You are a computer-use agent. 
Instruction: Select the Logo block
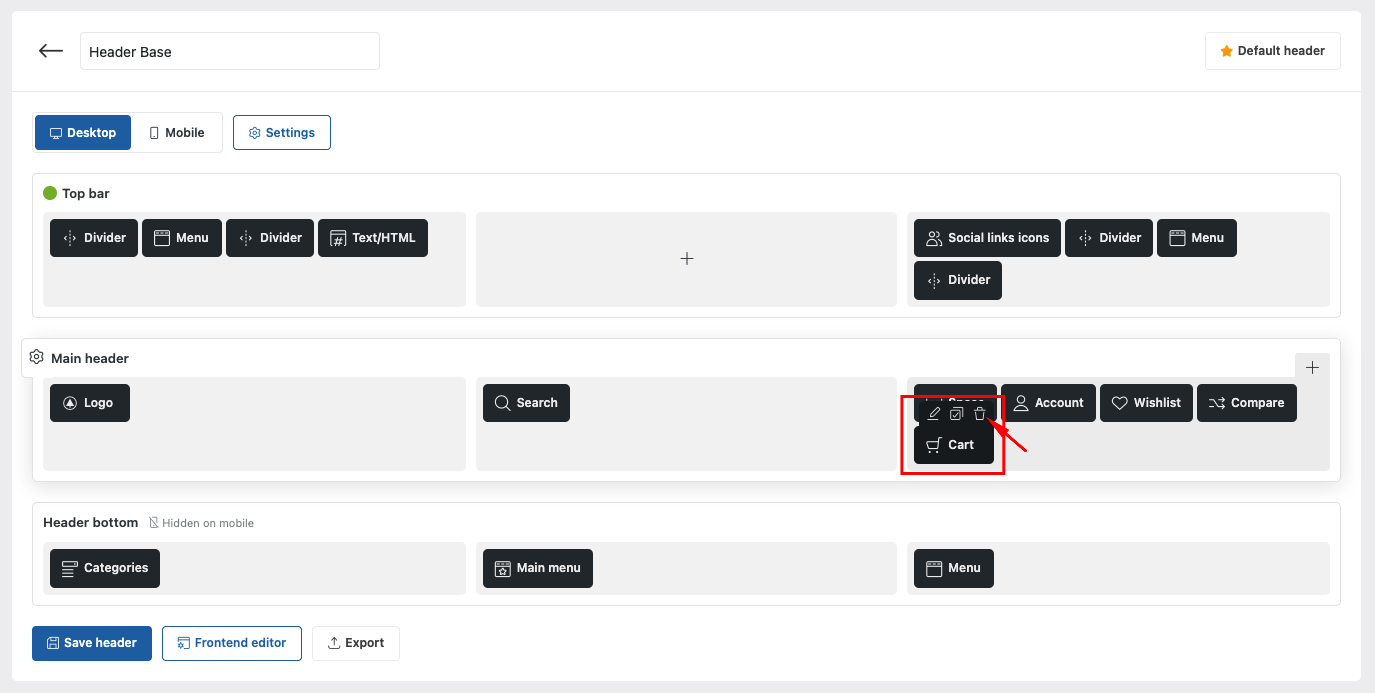click(90, 403)
